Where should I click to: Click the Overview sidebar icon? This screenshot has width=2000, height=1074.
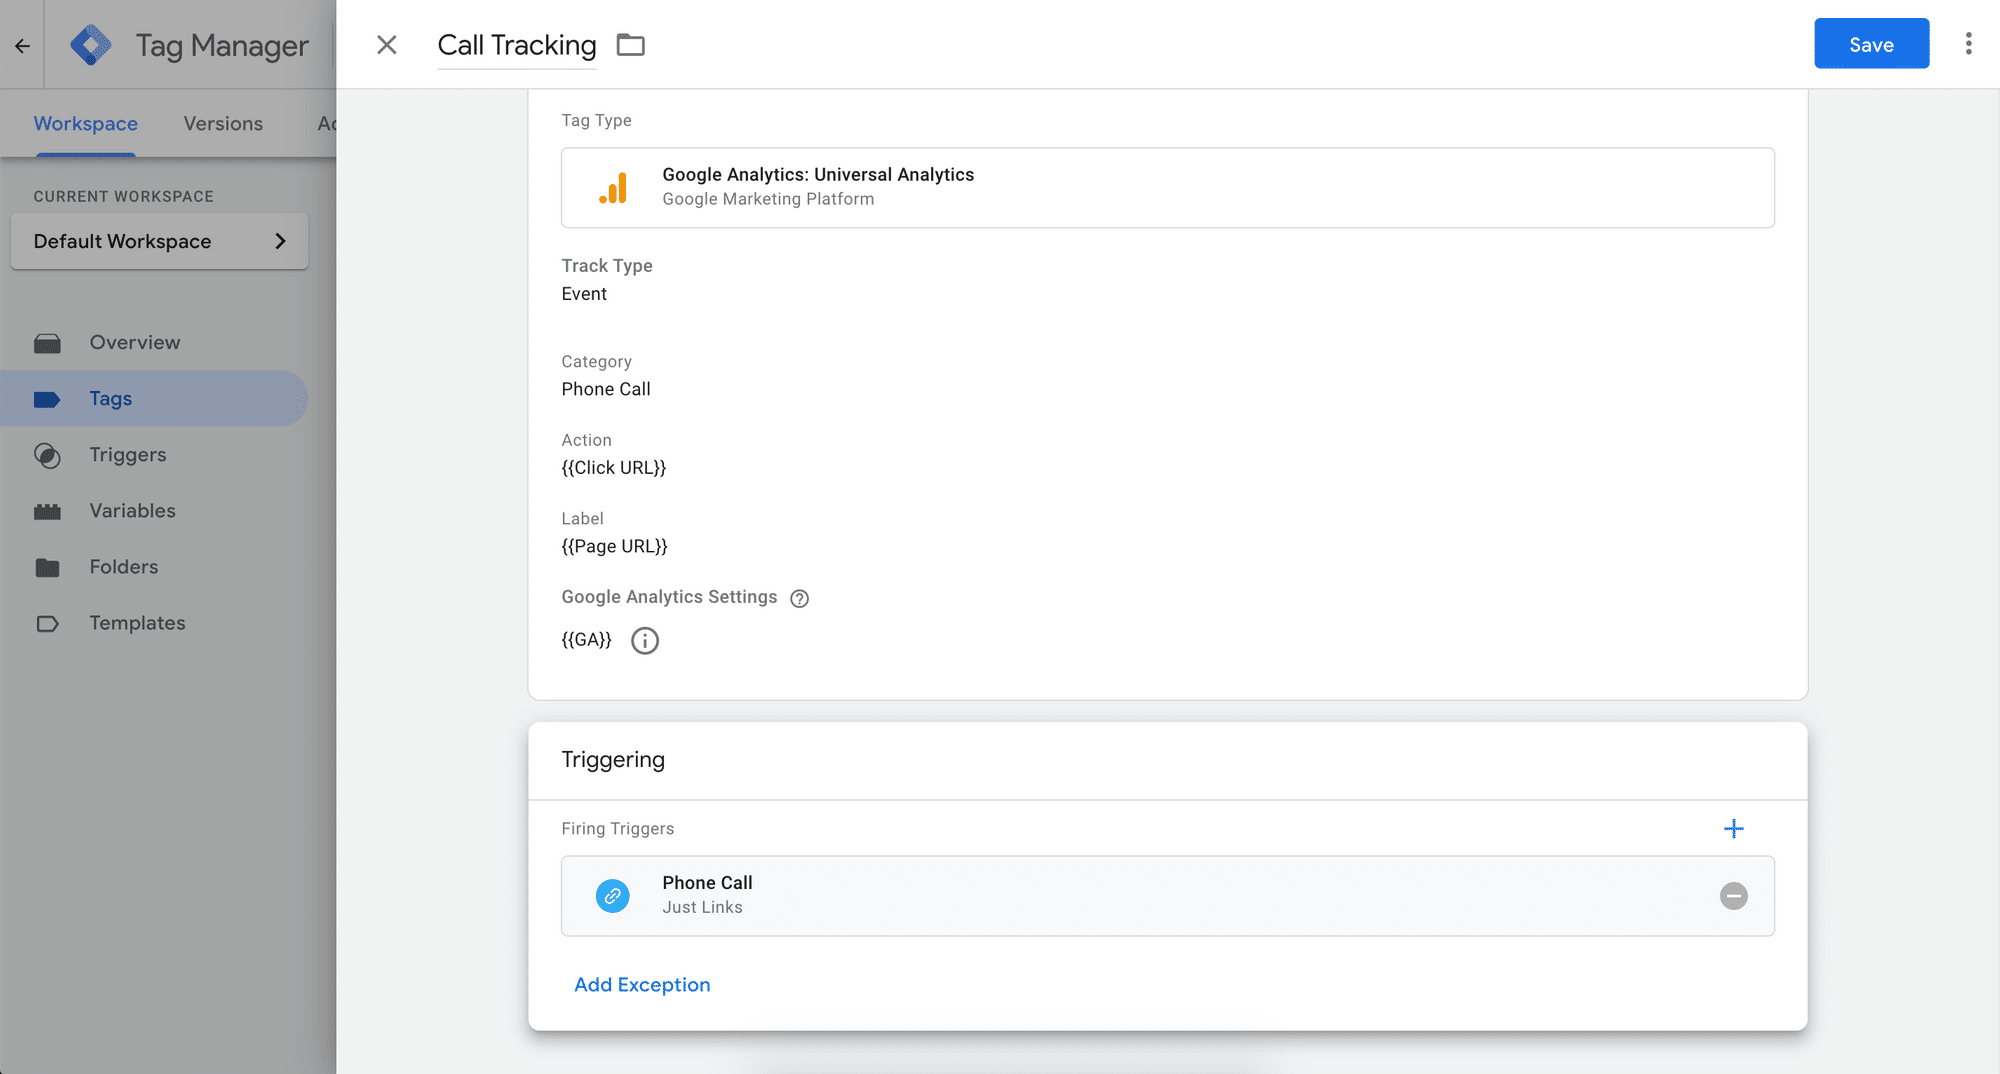point(47,343)
